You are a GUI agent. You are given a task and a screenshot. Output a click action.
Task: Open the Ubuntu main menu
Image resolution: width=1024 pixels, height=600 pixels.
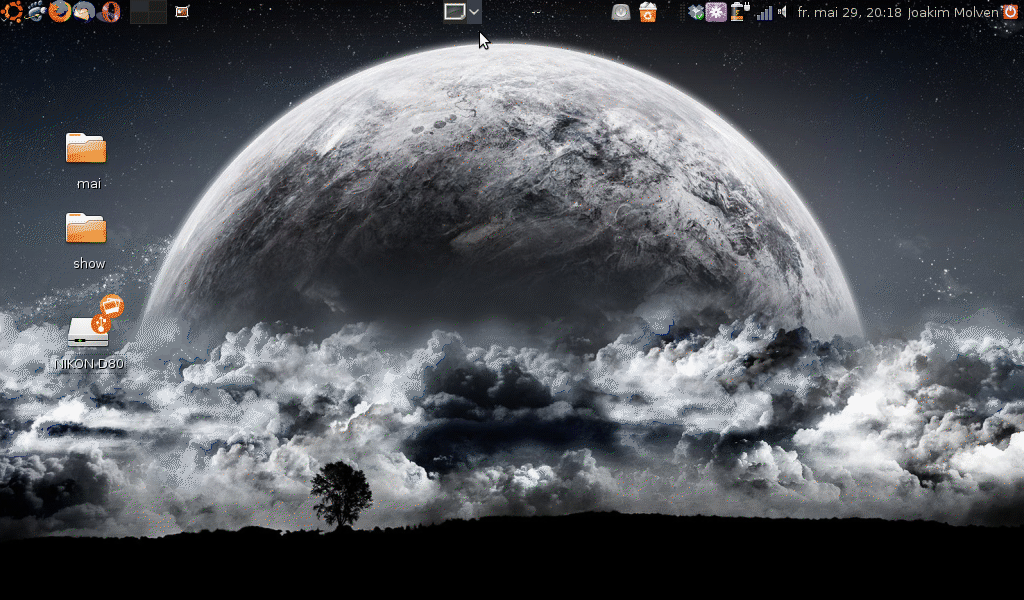pos(13,12)
